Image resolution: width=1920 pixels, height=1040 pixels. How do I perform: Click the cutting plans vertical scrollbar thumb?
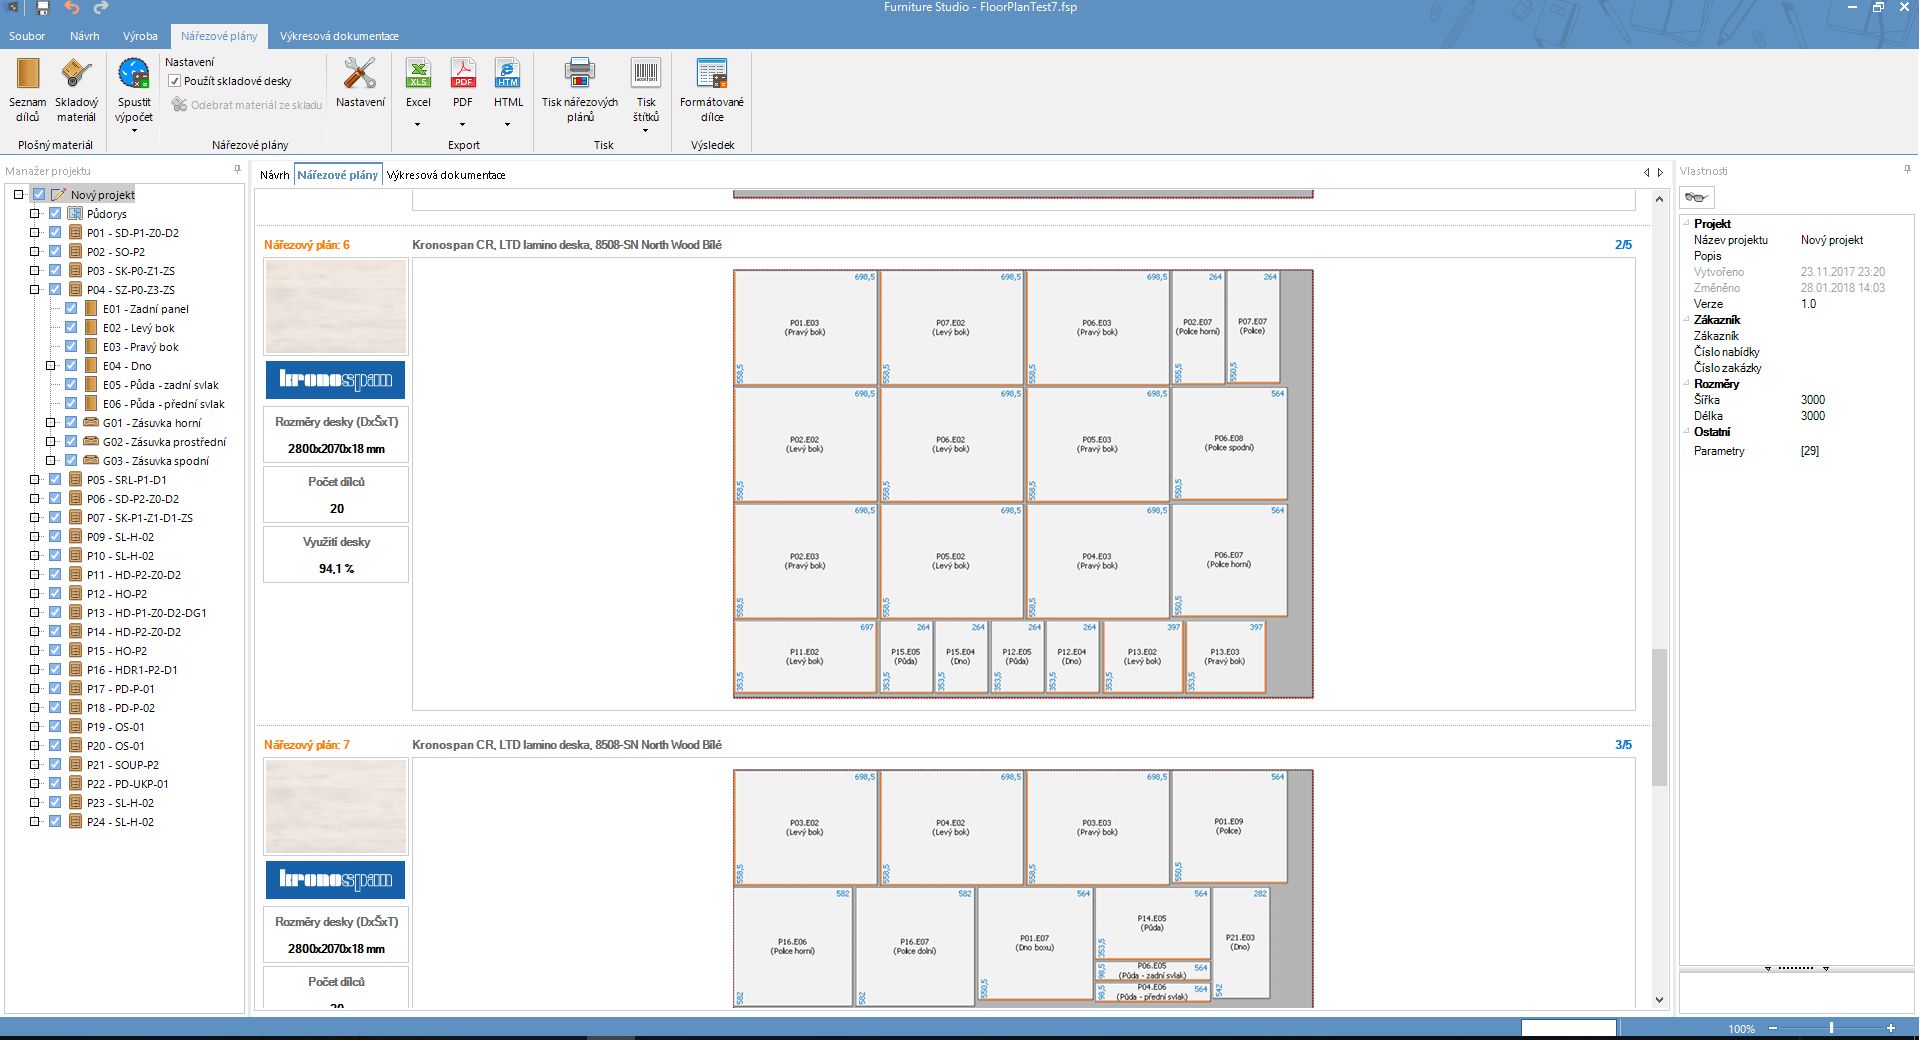point(1659,717)
